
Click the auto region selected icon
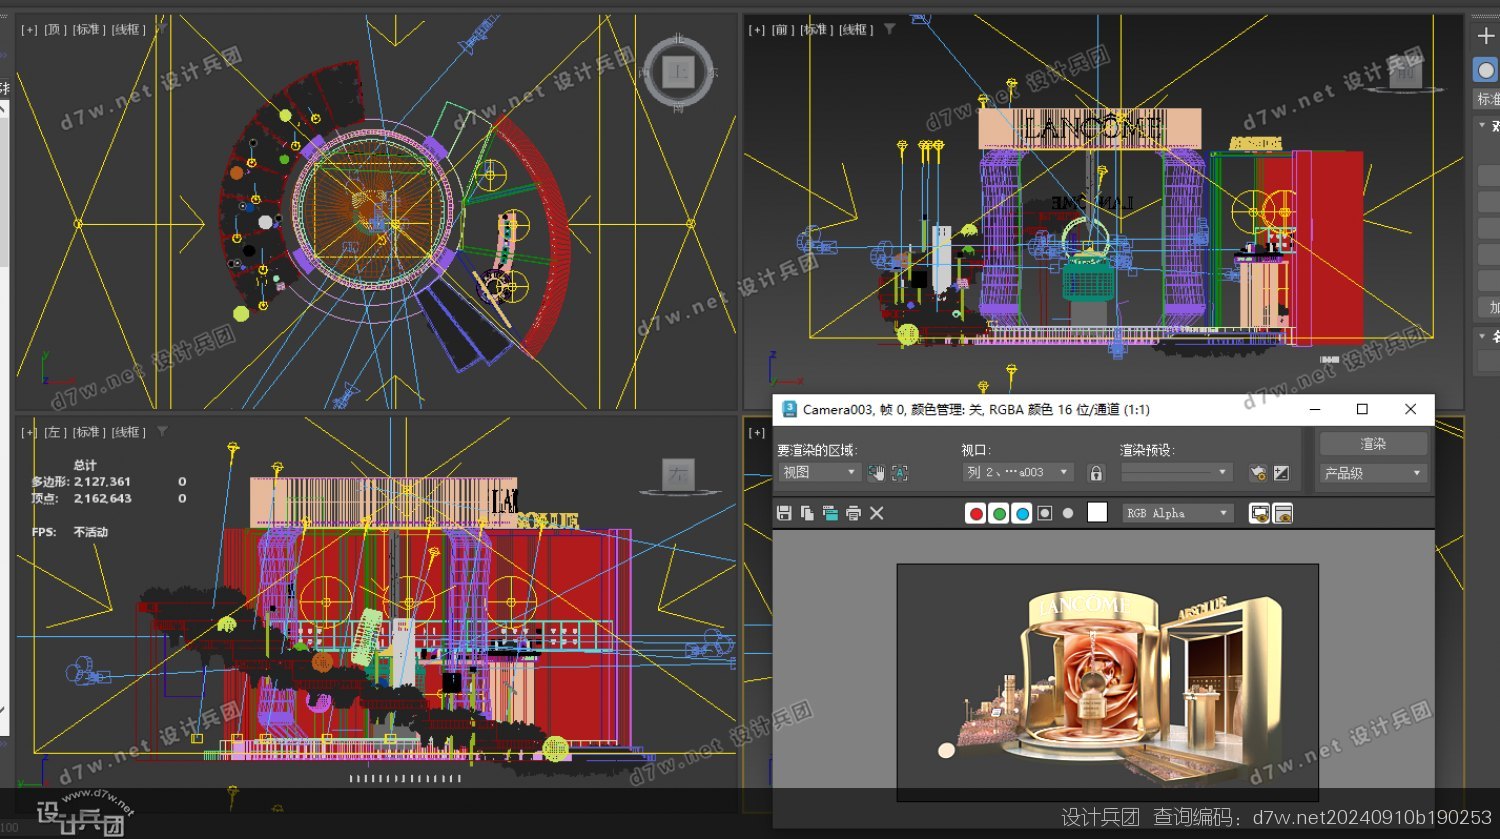(900, 473)
